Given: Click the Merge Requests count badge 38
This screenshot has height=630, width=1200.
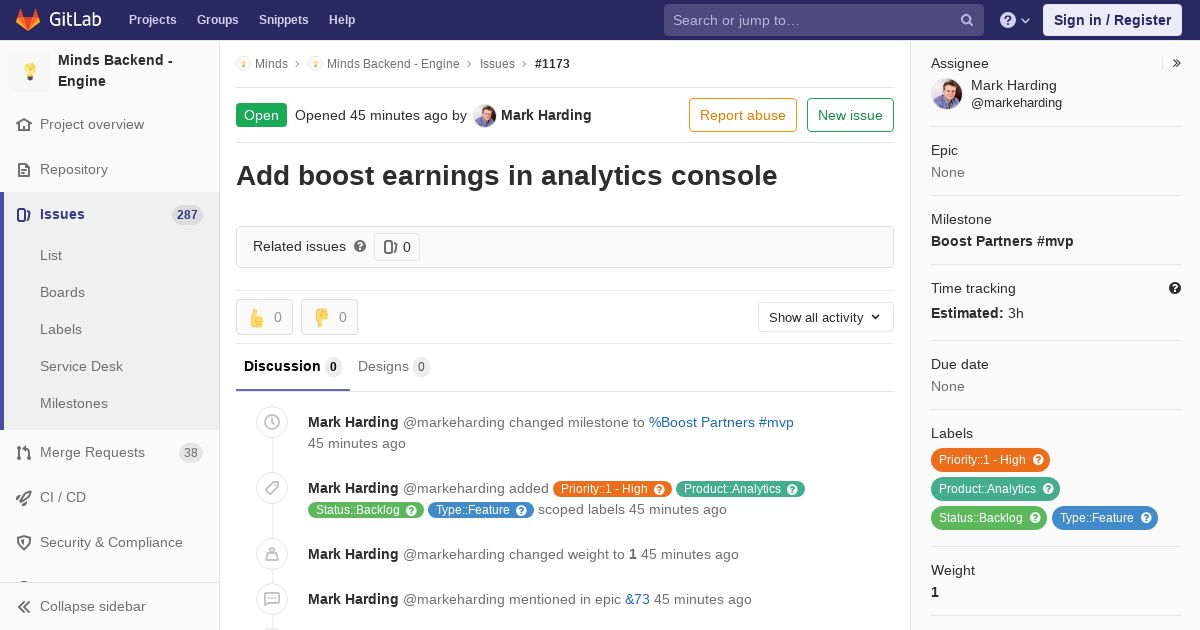Looking at the screenshot, I should pyautogui.click(x=190, y=453).
